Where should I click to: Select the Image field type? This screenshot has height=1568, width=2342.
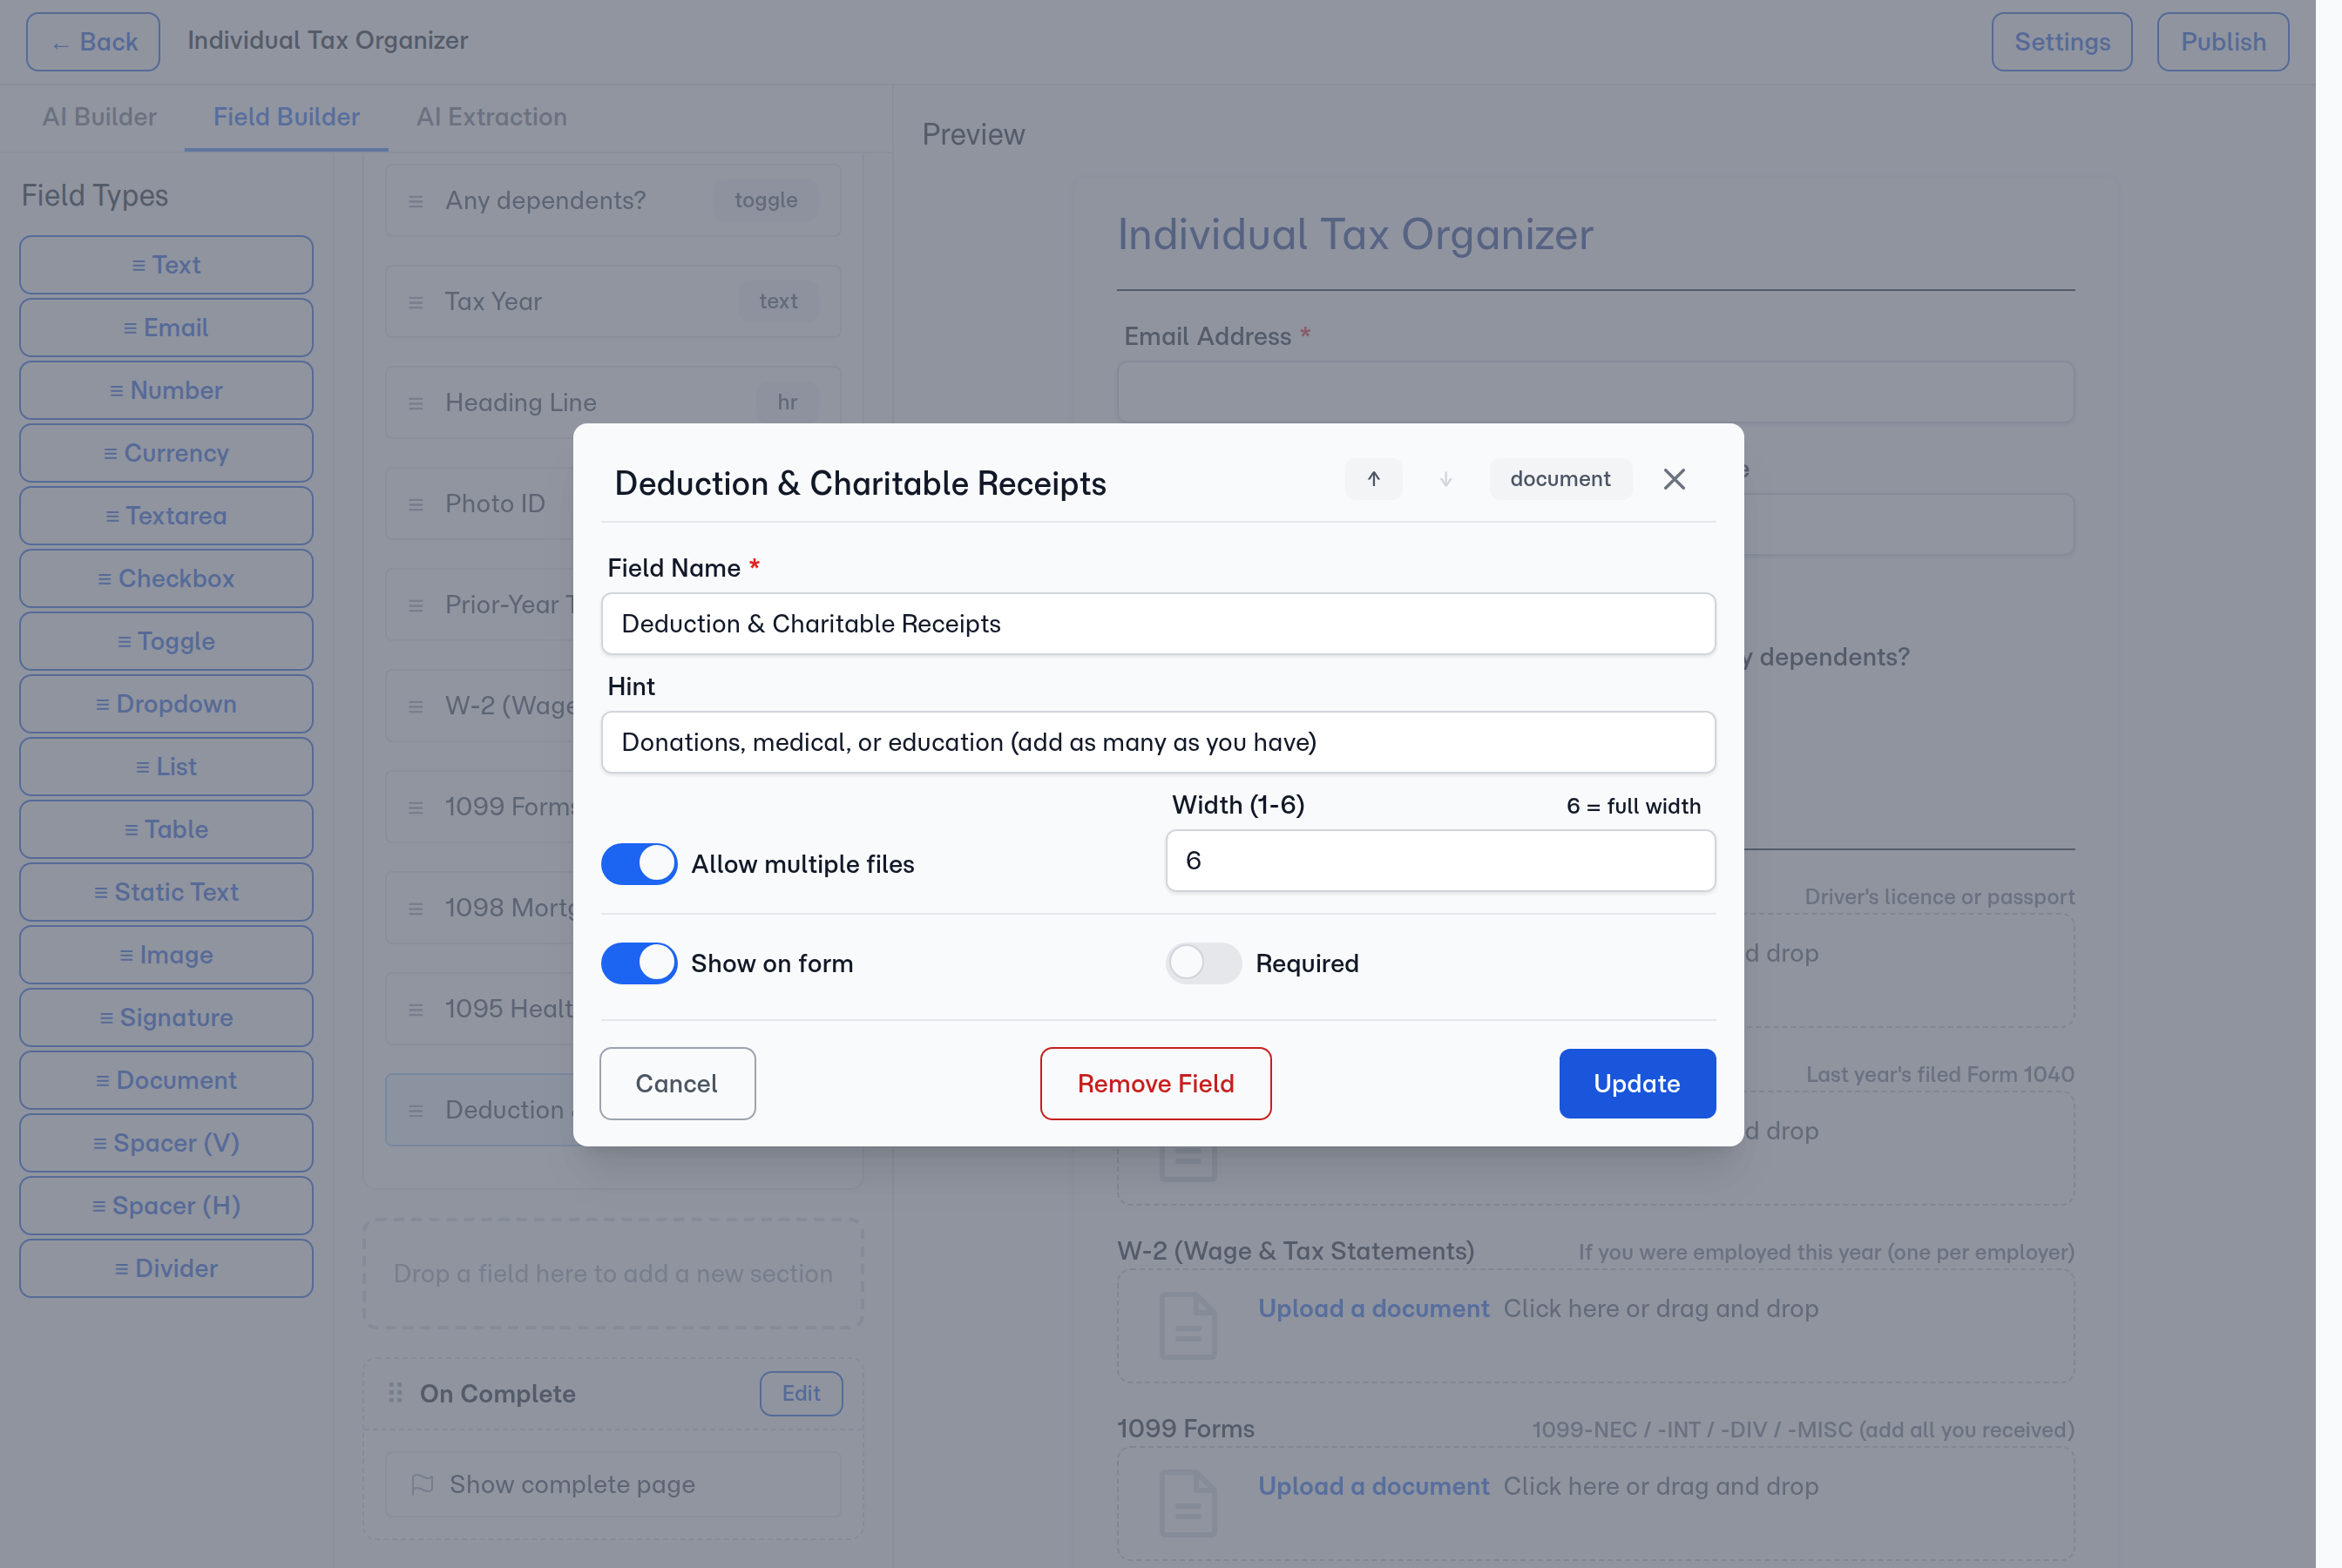166,955
